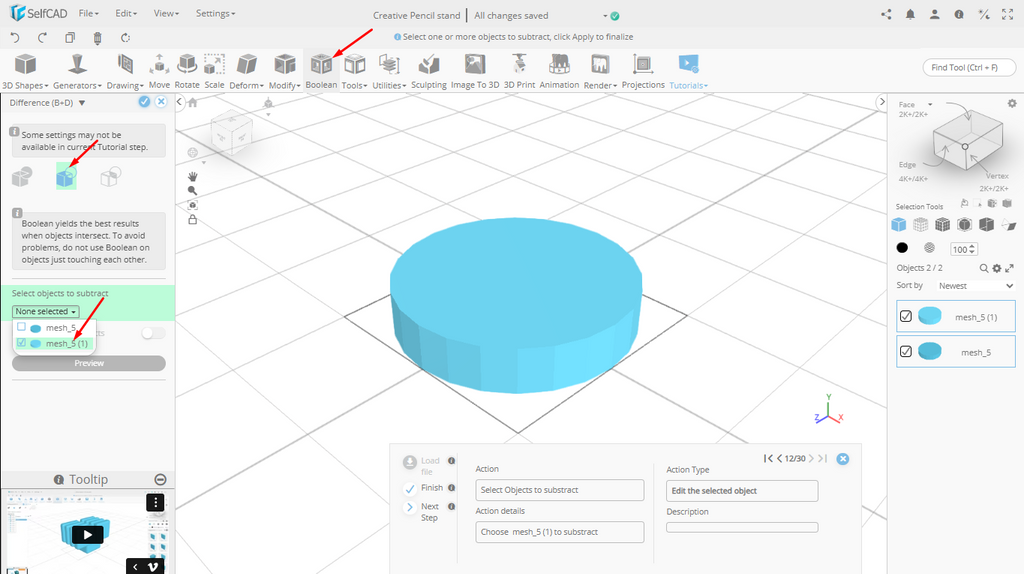Open the user account icon
The image size is (1024, 574).
pyautogui.click(x=935, y=14)
